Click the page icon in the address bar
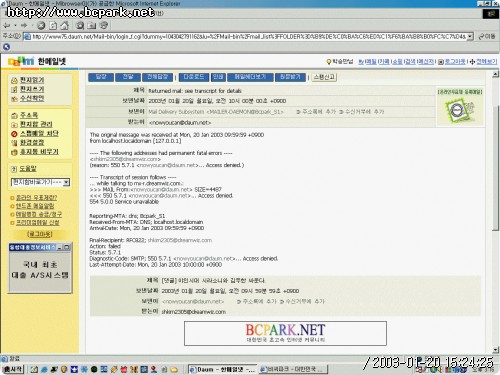The width and height of the screenshot is (500, 375). click(x=27, y=36)
